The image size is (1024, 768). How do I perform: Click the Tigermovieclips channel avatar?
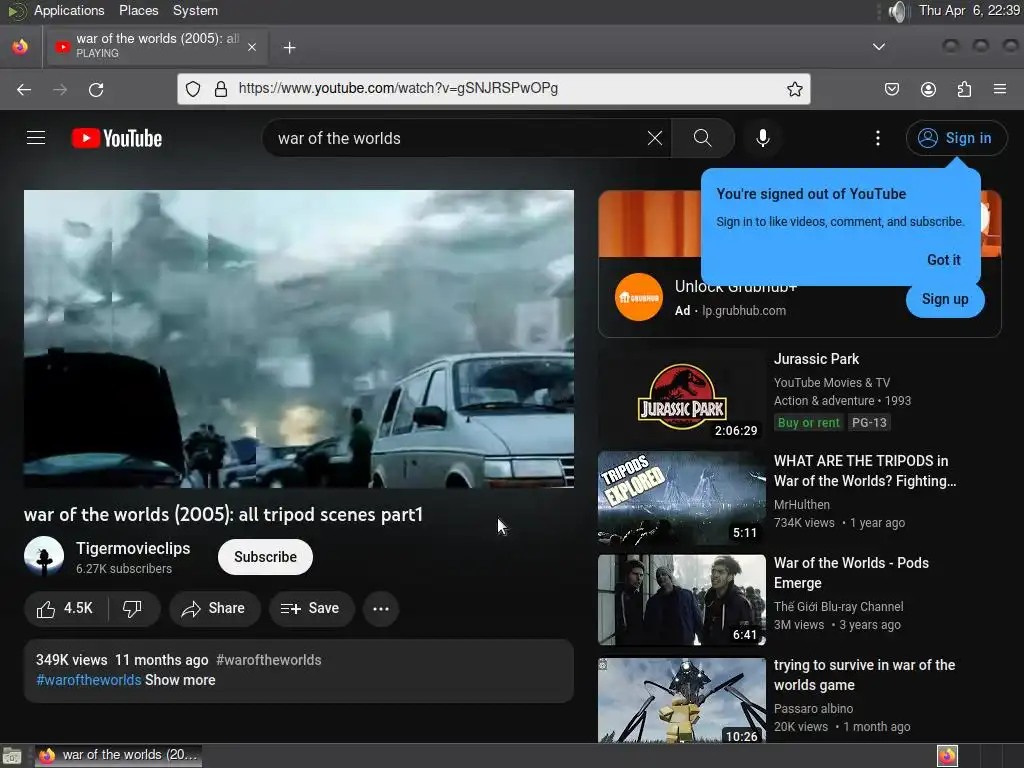tap(44, 556)
